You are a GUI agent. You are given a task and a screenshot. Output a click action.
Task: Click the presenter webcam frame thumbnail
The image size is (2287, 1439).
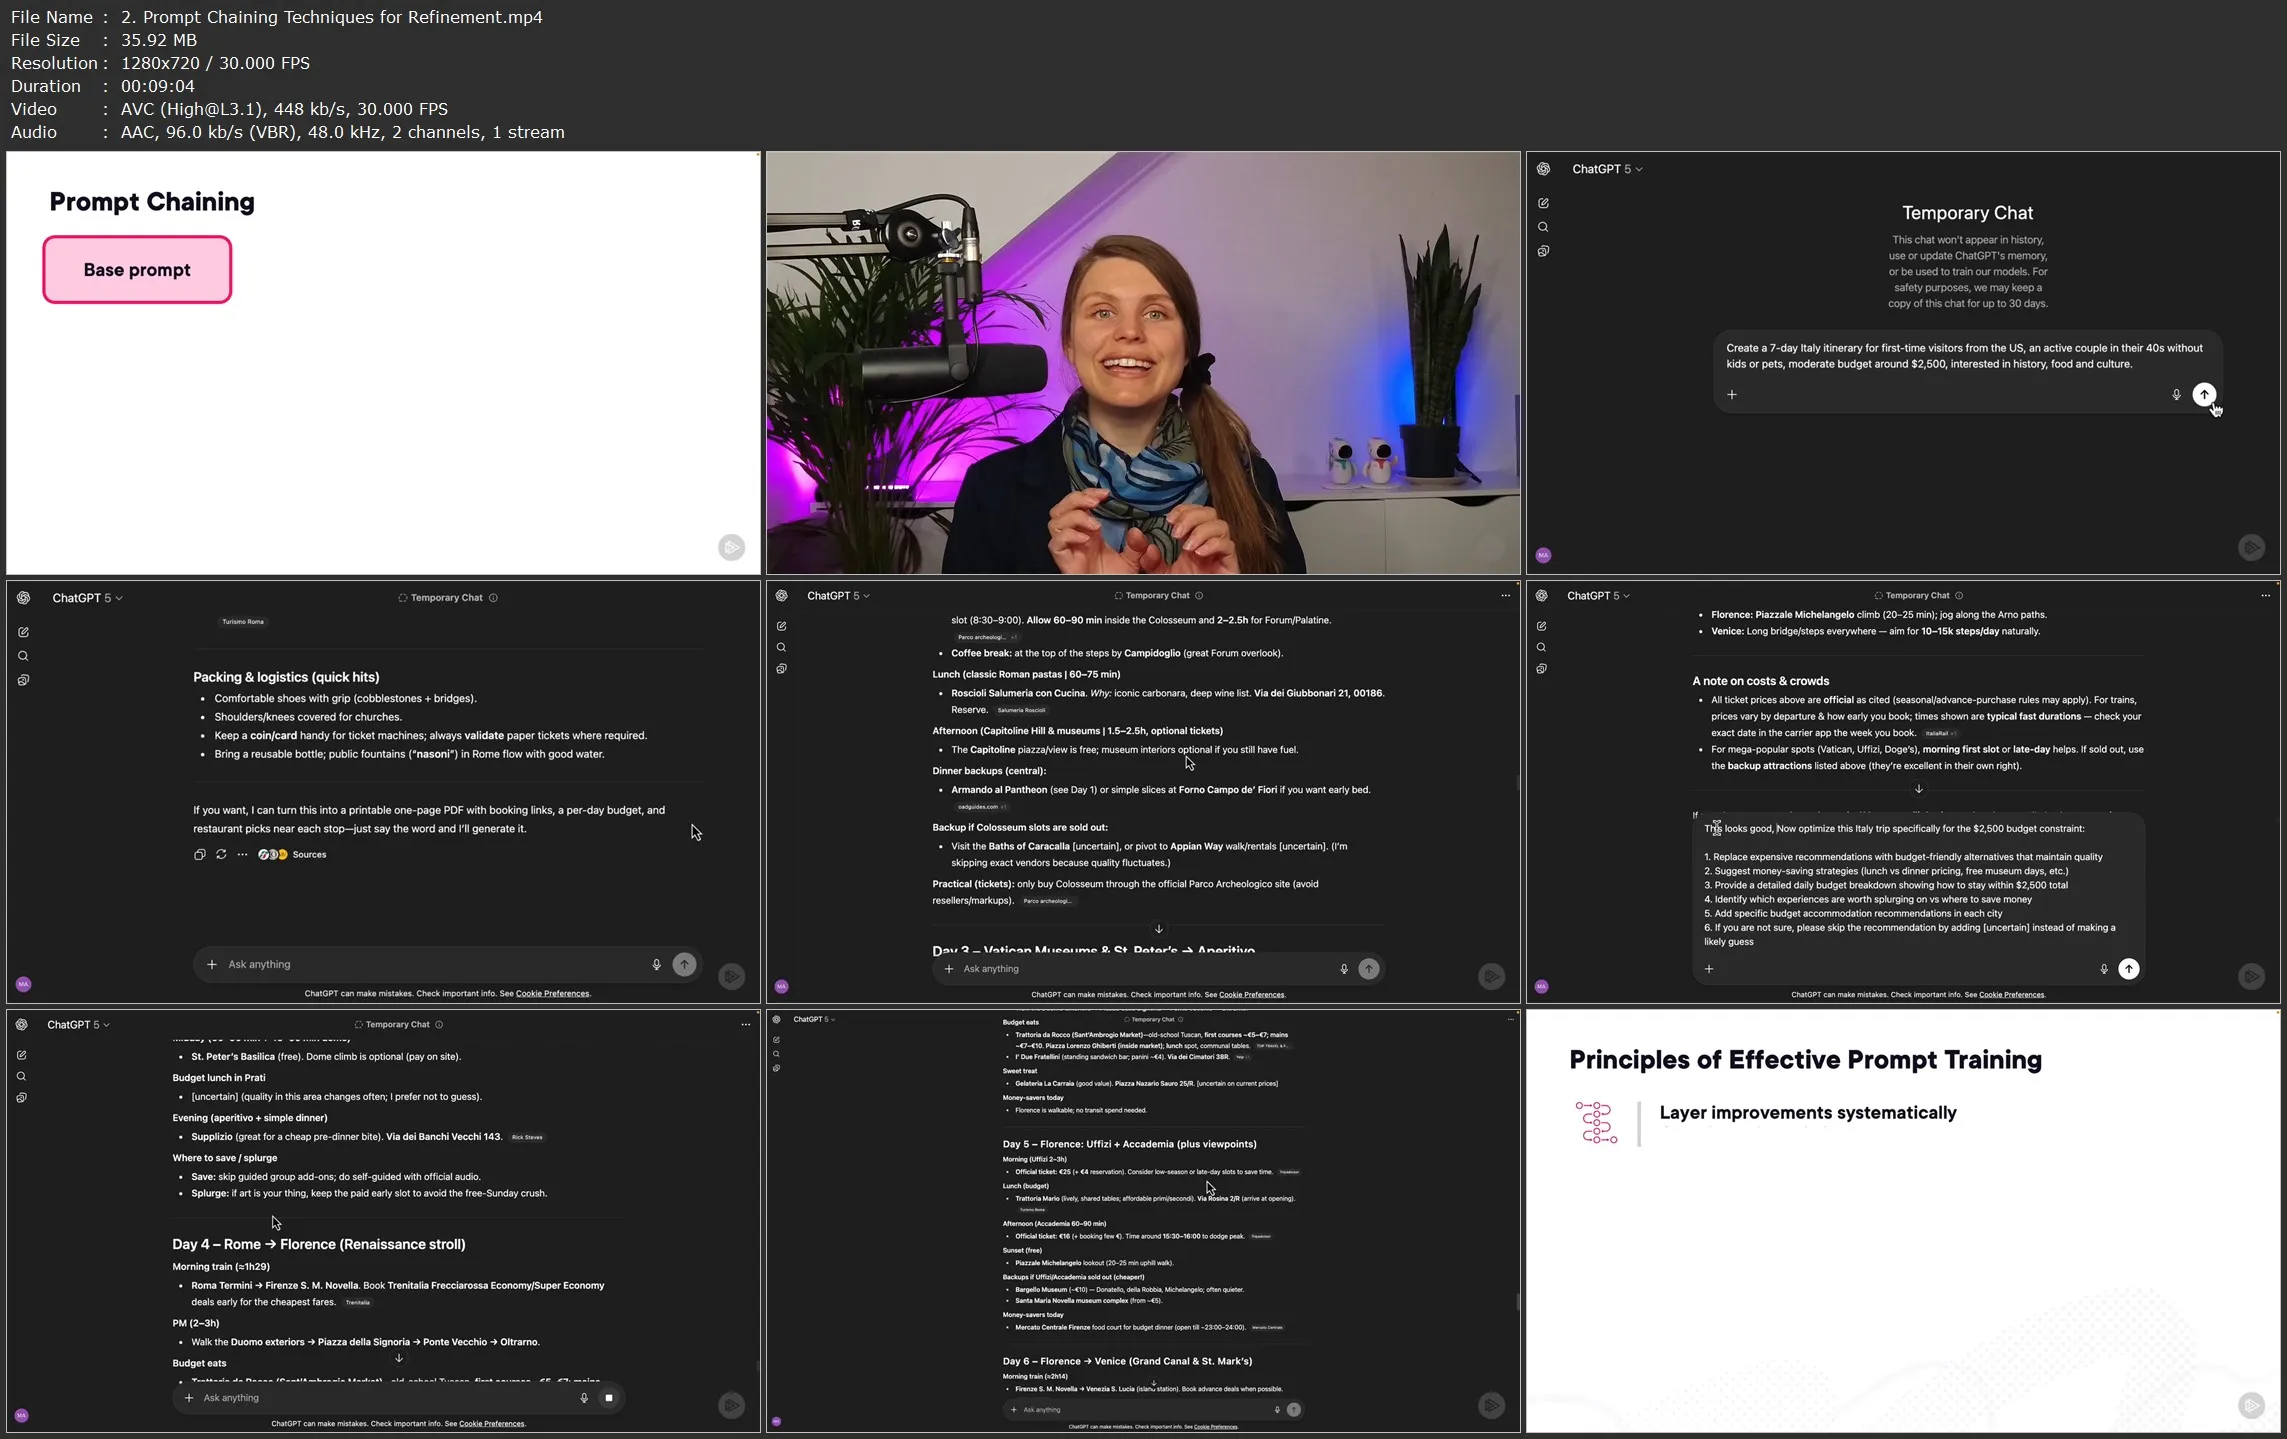point(1142,363)
